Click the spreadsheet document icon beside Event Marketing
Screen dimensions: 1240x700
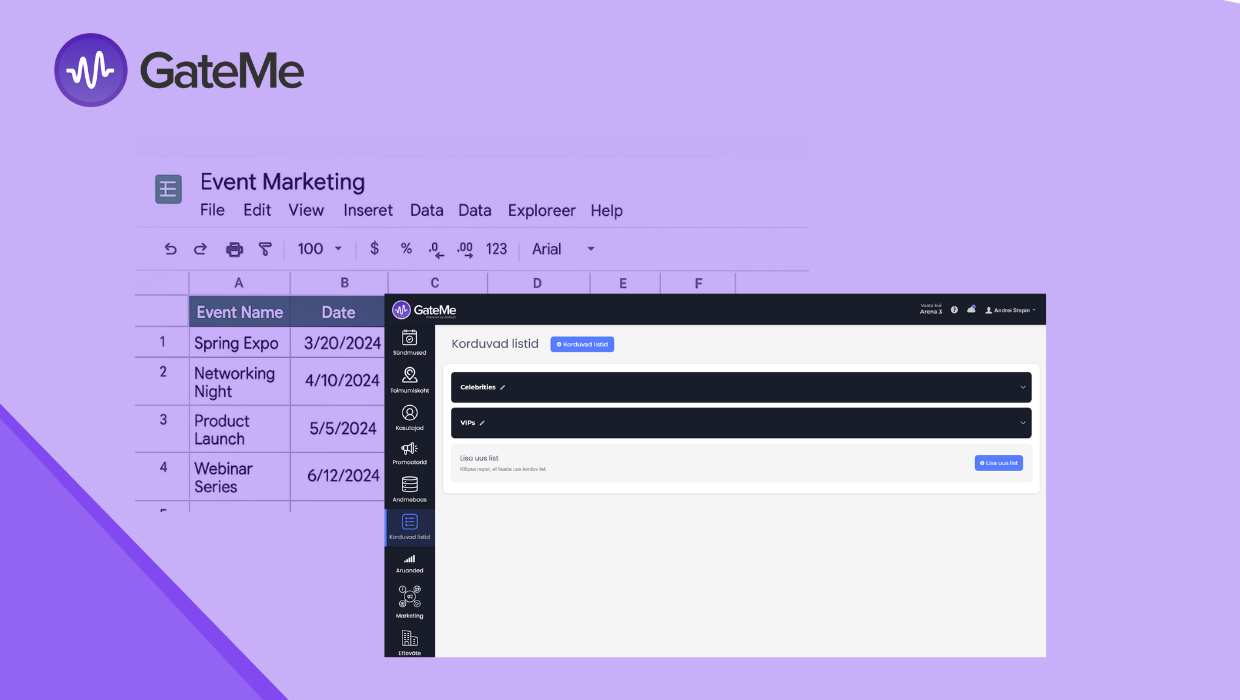[x=168, y=189]
